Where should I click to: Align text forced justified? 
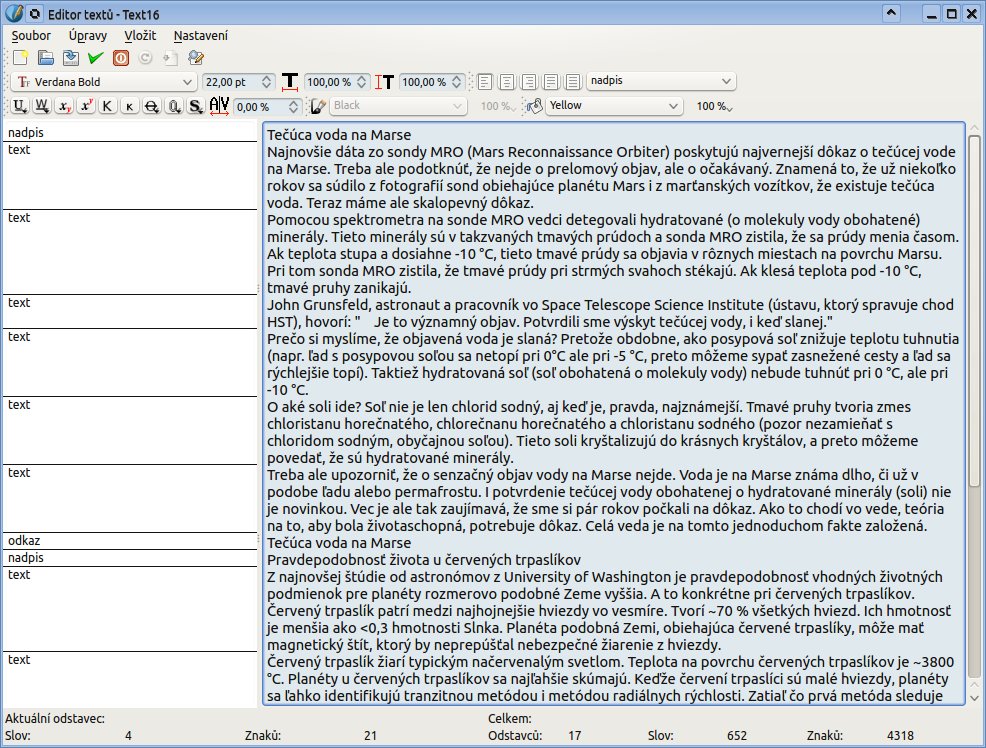coord(572,82)
